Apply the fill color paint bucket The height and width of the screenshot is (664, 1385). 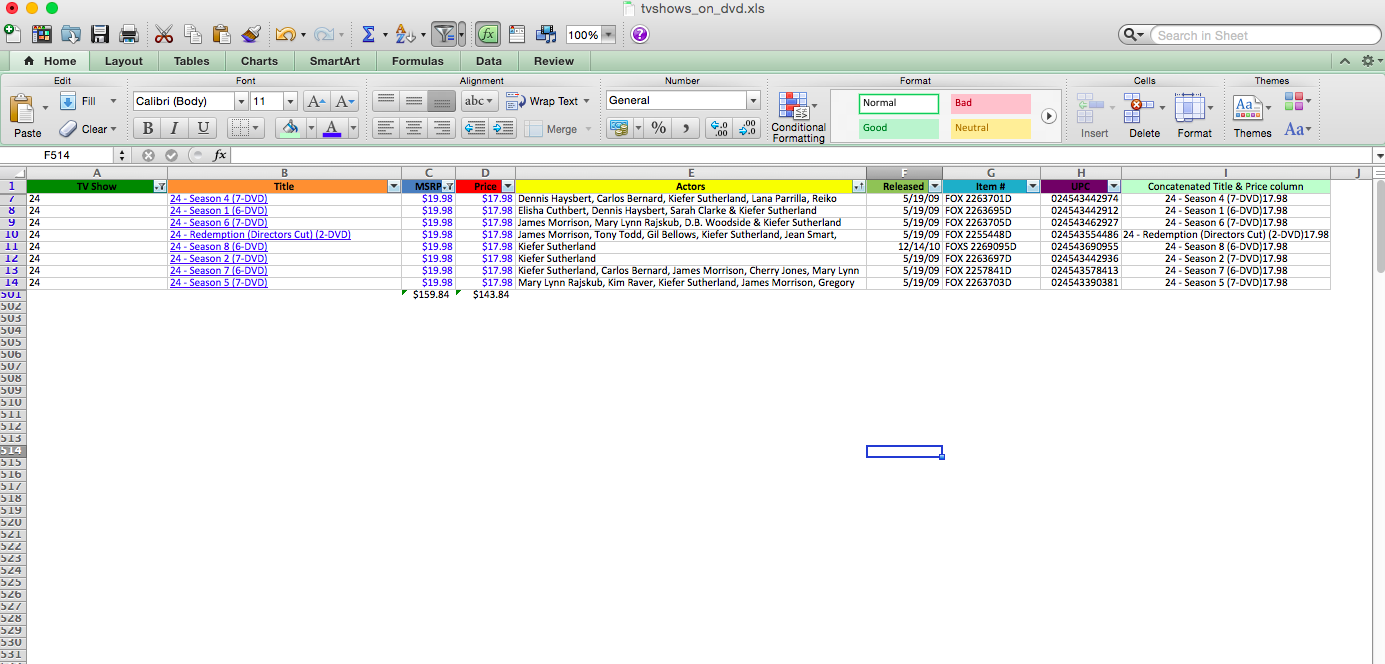290,128
